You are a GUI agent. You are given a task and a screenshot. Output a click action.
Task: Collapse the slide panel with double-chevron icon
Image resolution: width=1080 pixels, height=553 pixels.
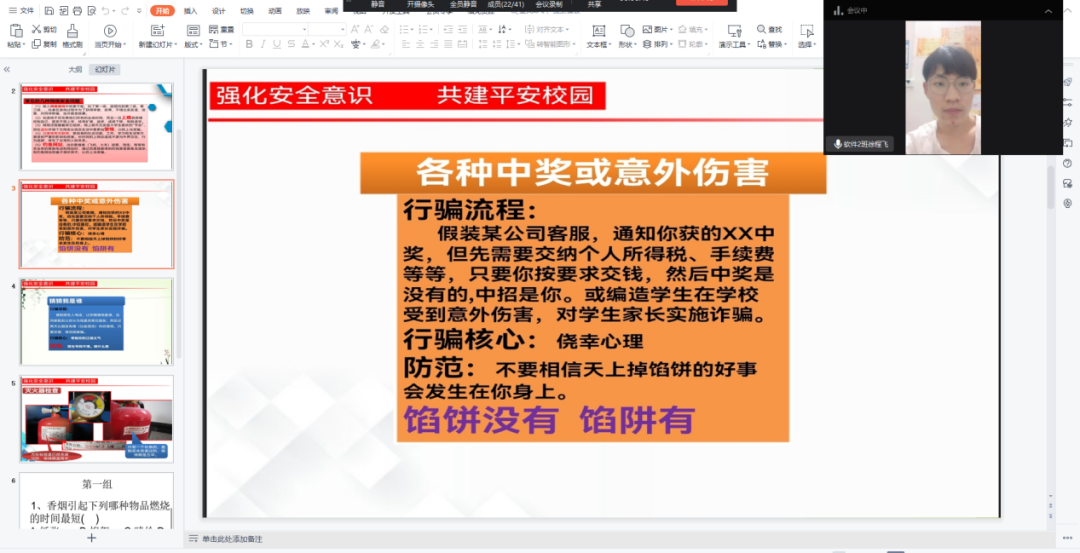(x=7, y=70)
